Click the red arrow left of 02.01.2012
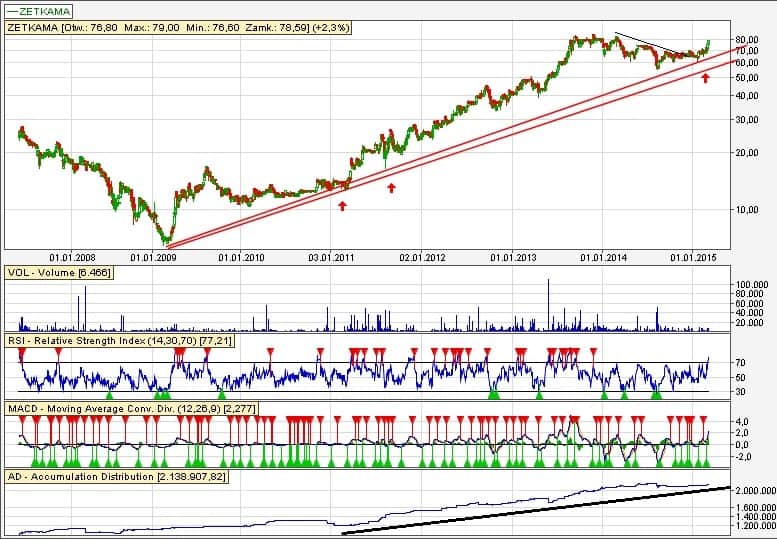This screenshot has width=777, height=540. (391, 187)
